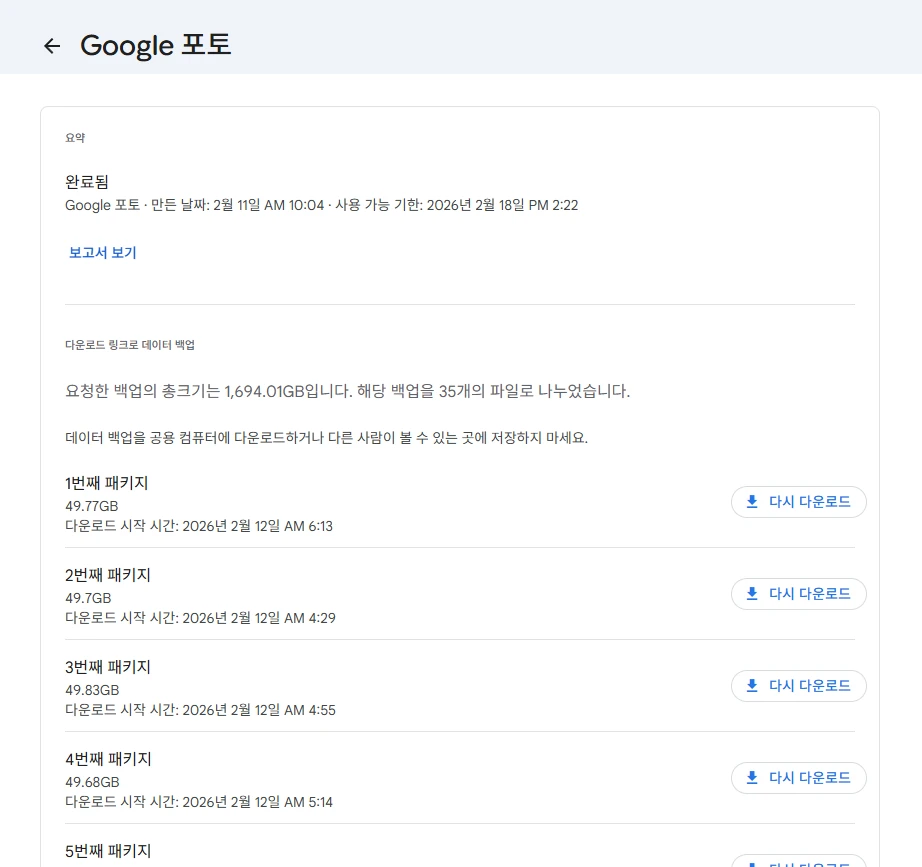Image resolution: width=922 pixels, height=867 pixels.
Task: Click the 5번째 패키지 title
Action: [107, 851]
